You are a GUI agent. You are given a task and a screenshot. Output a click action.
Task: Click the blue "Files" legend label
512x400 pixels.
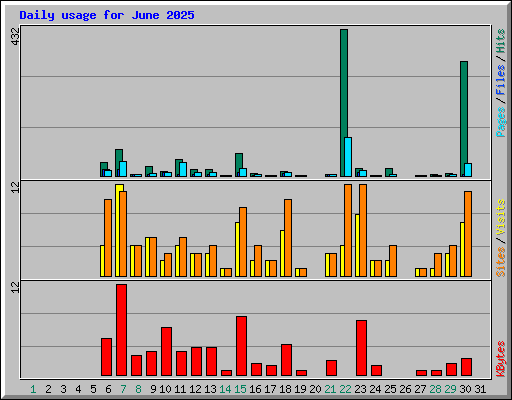pos(501,80)
